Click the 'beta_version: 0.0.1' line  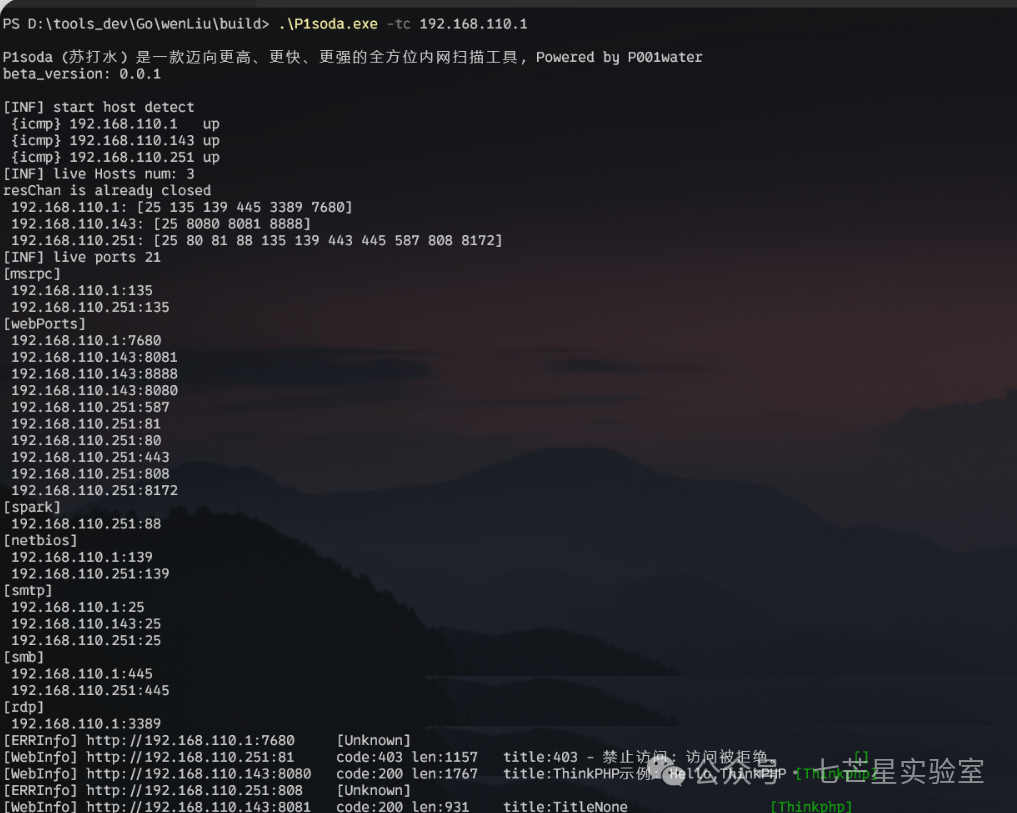coord(82,74)
